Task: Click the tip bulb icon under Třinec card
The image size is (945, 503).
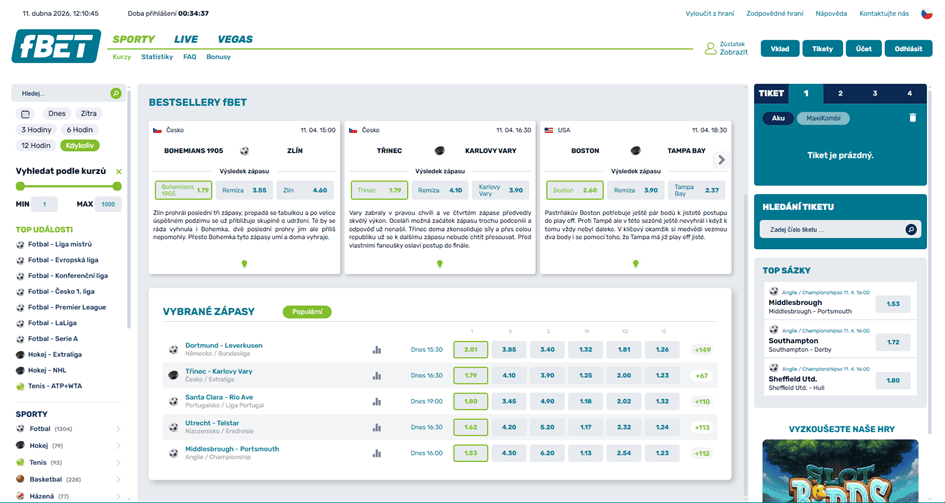Action: point(440,263)
